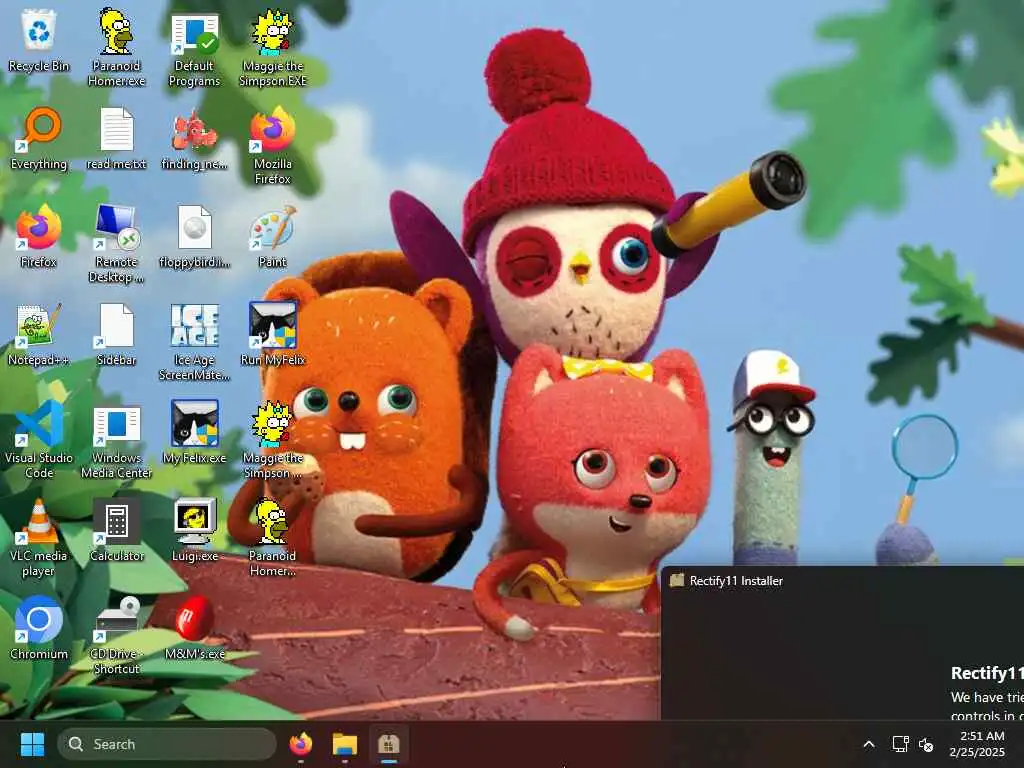Open the muted volume tray icon
The height and width of the screenshot is (768, 1024).
point(926,744)
